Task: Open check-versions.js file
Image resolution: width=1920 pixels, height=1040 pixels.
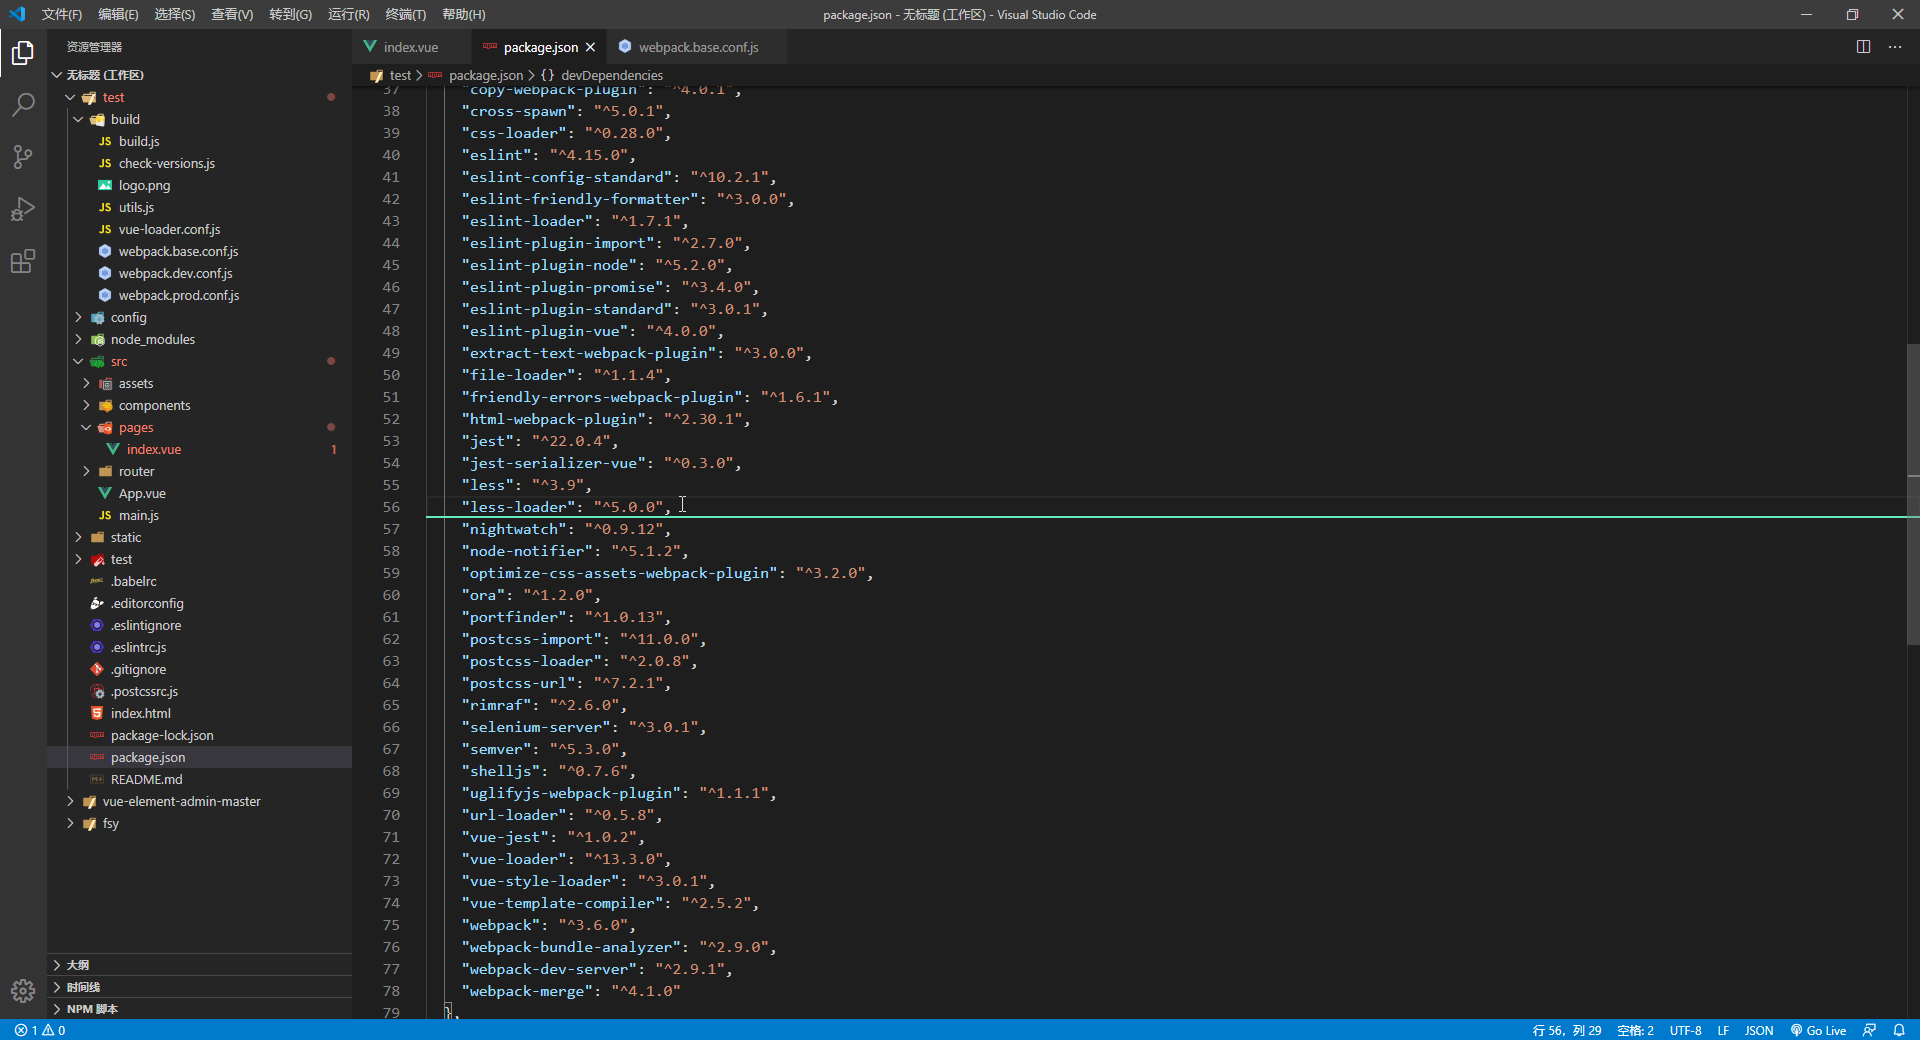Action: pos(199,163)
